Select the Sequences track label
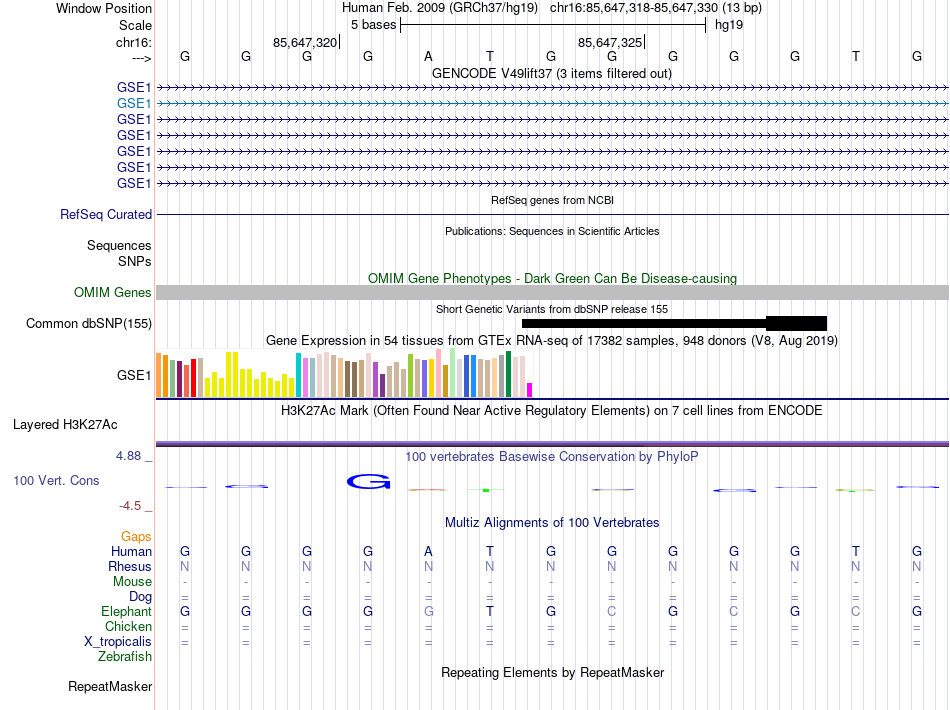Viewport: 950px width, 710px height. 119,245
